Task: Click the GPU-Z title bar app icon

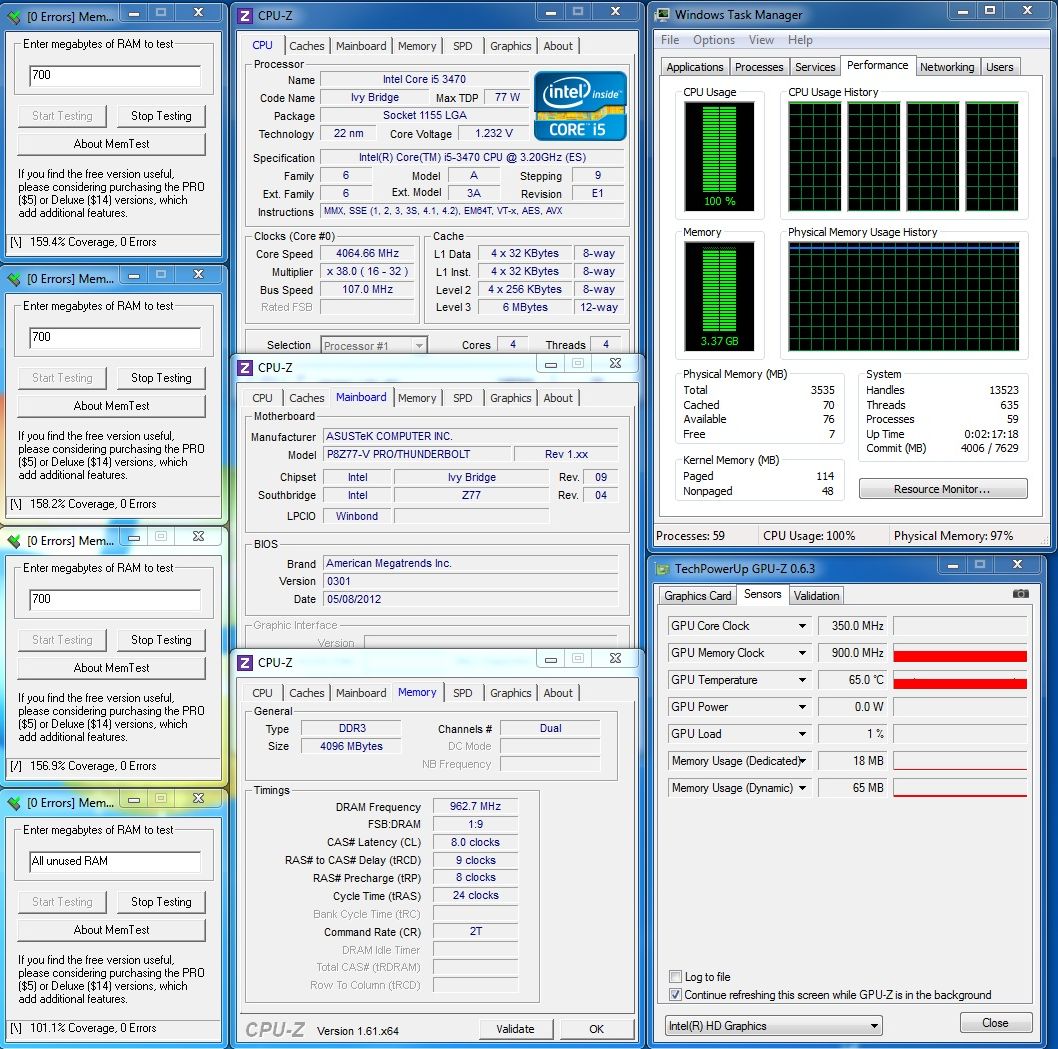Action: pos(663,569)
